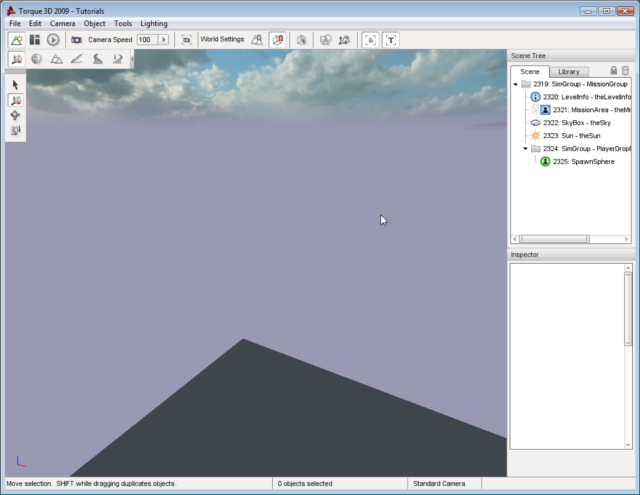The width and height of the screenshot is (640, 495).
Task: Click the camera icon beside Camera Speed
Action: pyautogui.click(x=77, y=40)
